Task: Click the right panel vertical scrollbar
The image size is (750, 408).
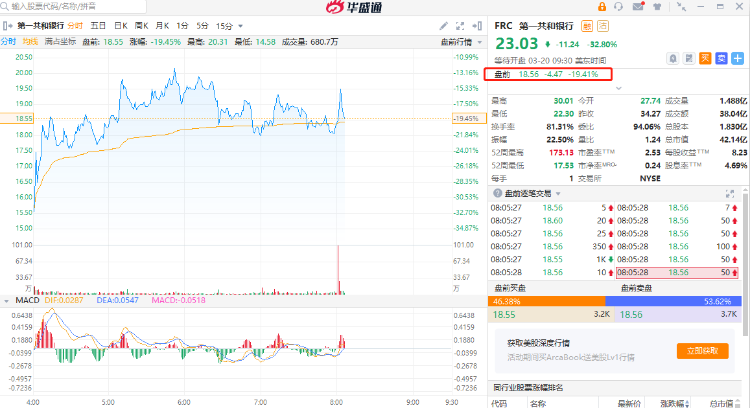Action: pos(746,263)
